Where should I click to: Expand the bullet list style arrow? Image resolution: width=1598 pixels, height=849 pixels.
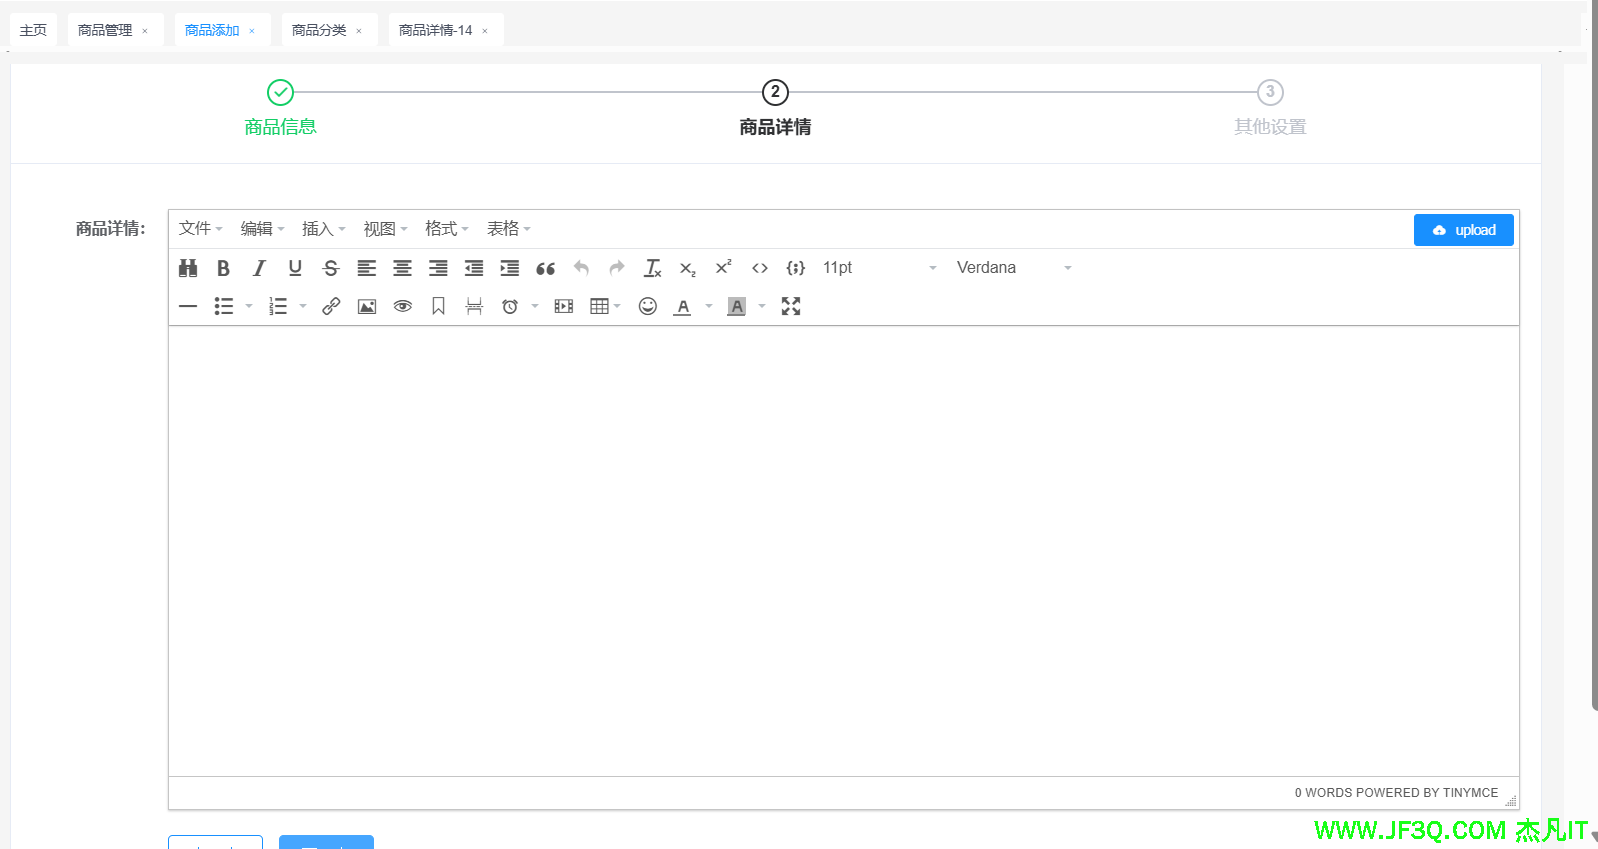point(249,307)
